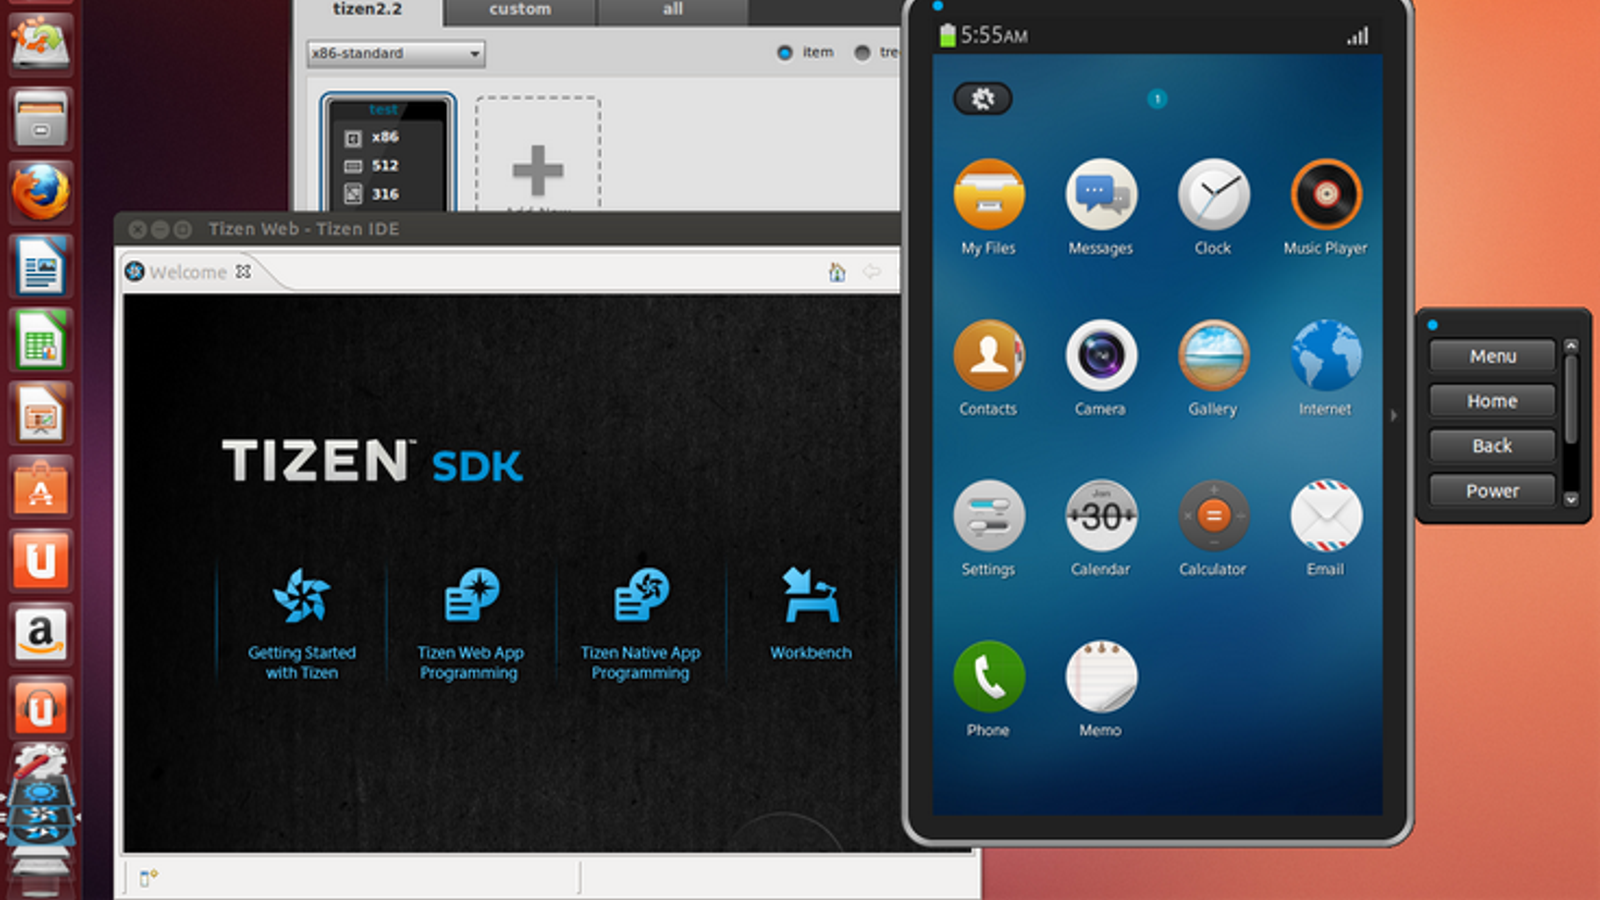Open My Files app in emulator
1600x900 pixels.
coord(989,196)
